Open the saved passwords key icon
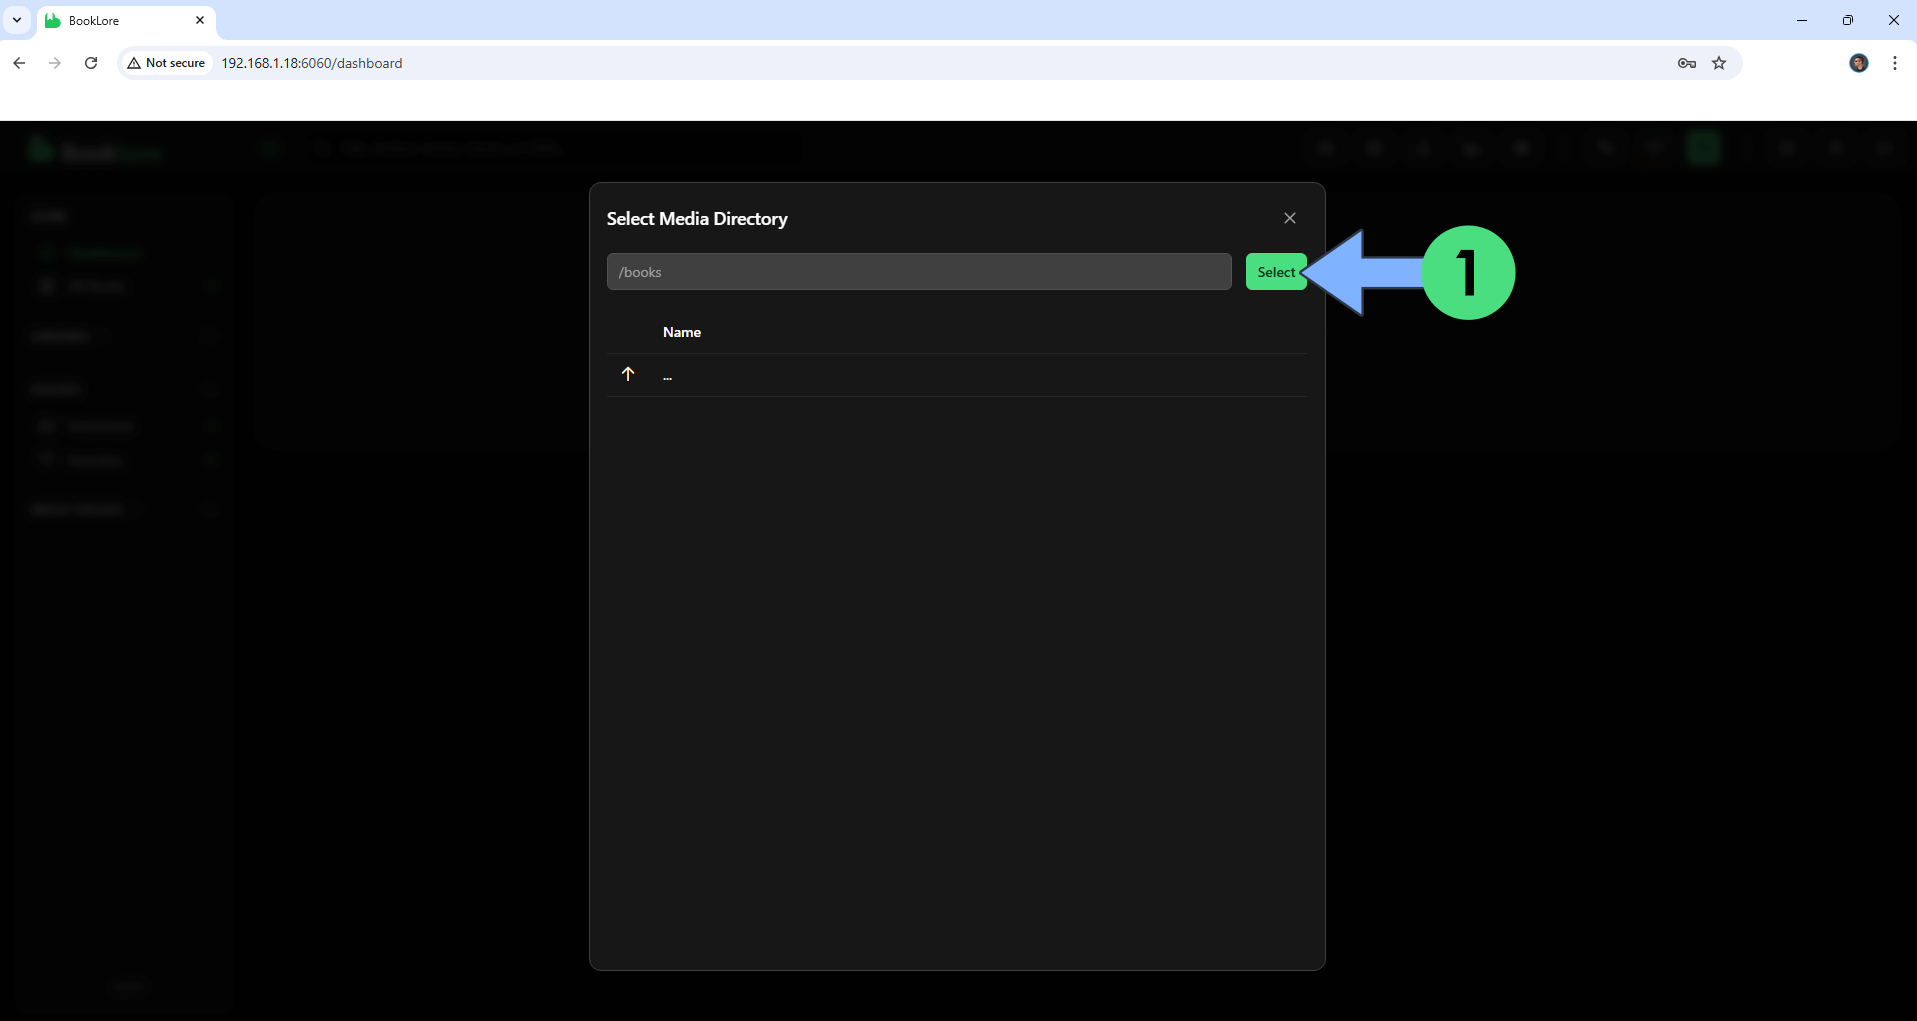 [1686, 63]
